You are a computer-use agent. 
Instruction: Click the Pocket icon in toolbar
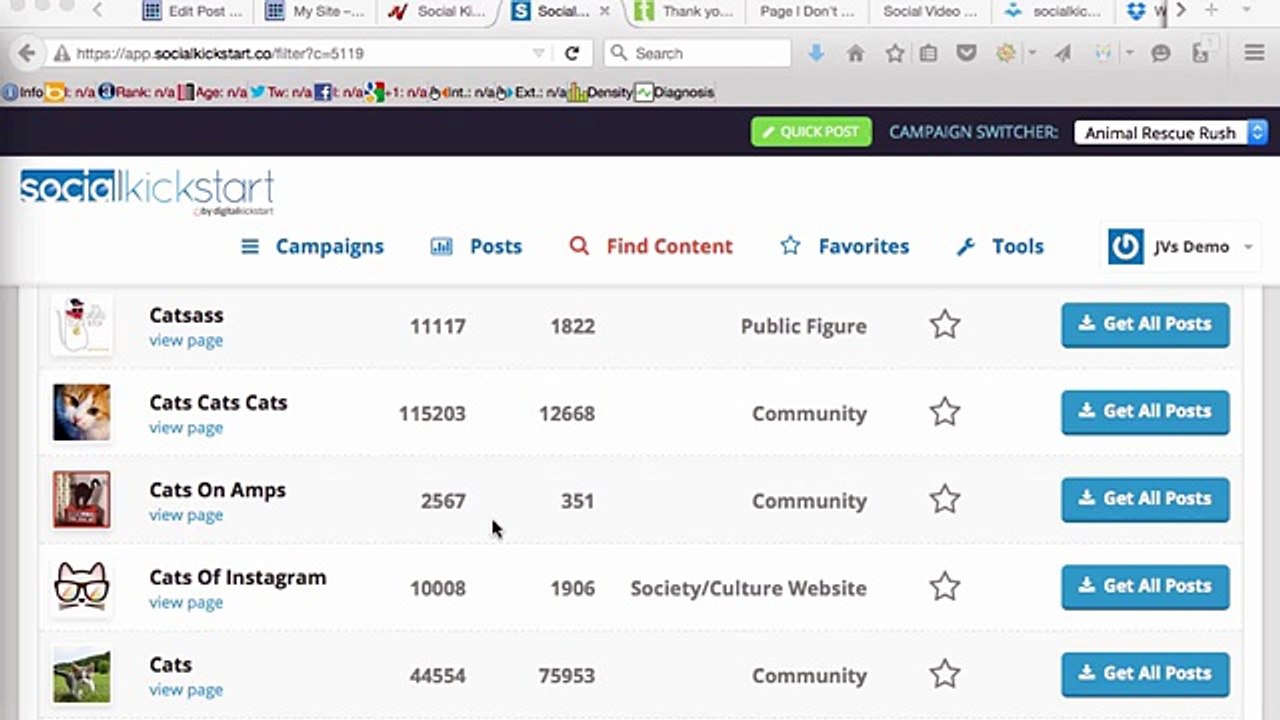pyautogui.click(x=966, y=53)
